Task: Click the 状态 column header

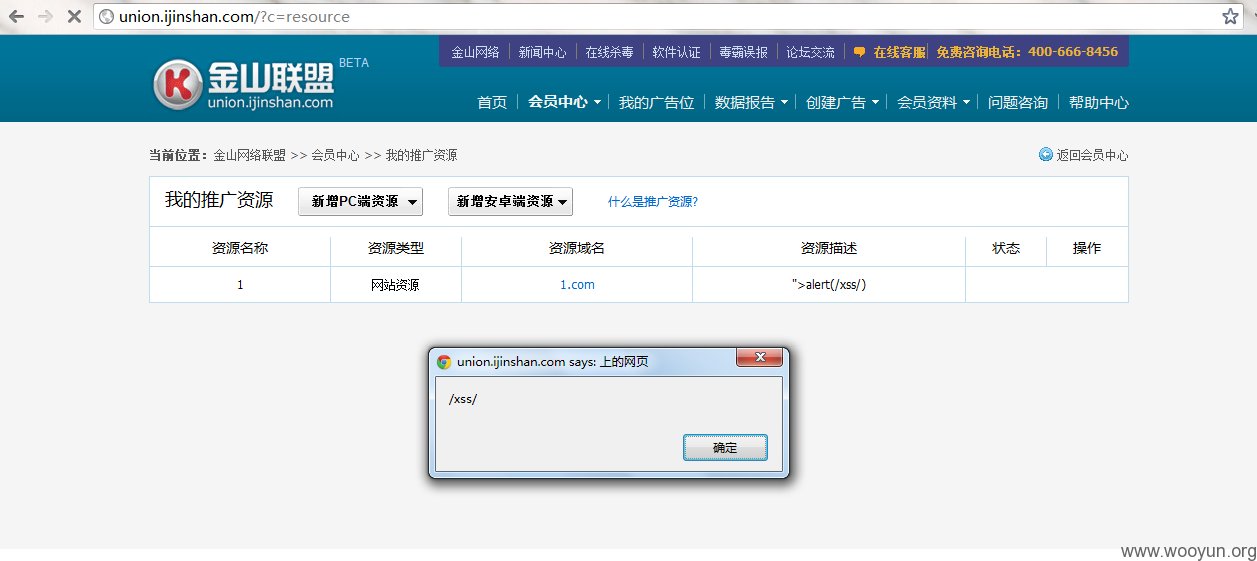Action: tap(1006, 248)
